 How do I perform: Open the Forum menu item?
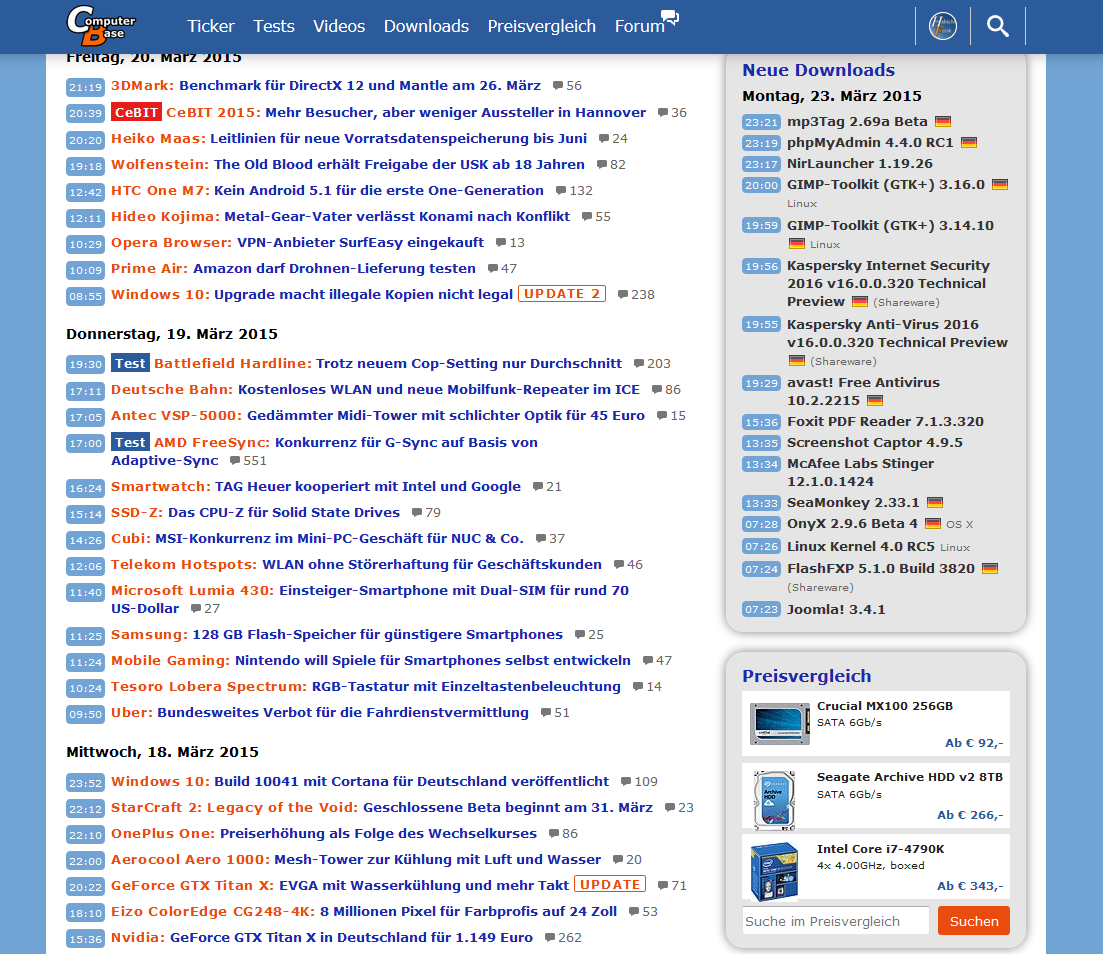pyautogui.click(x=639, y=26)
